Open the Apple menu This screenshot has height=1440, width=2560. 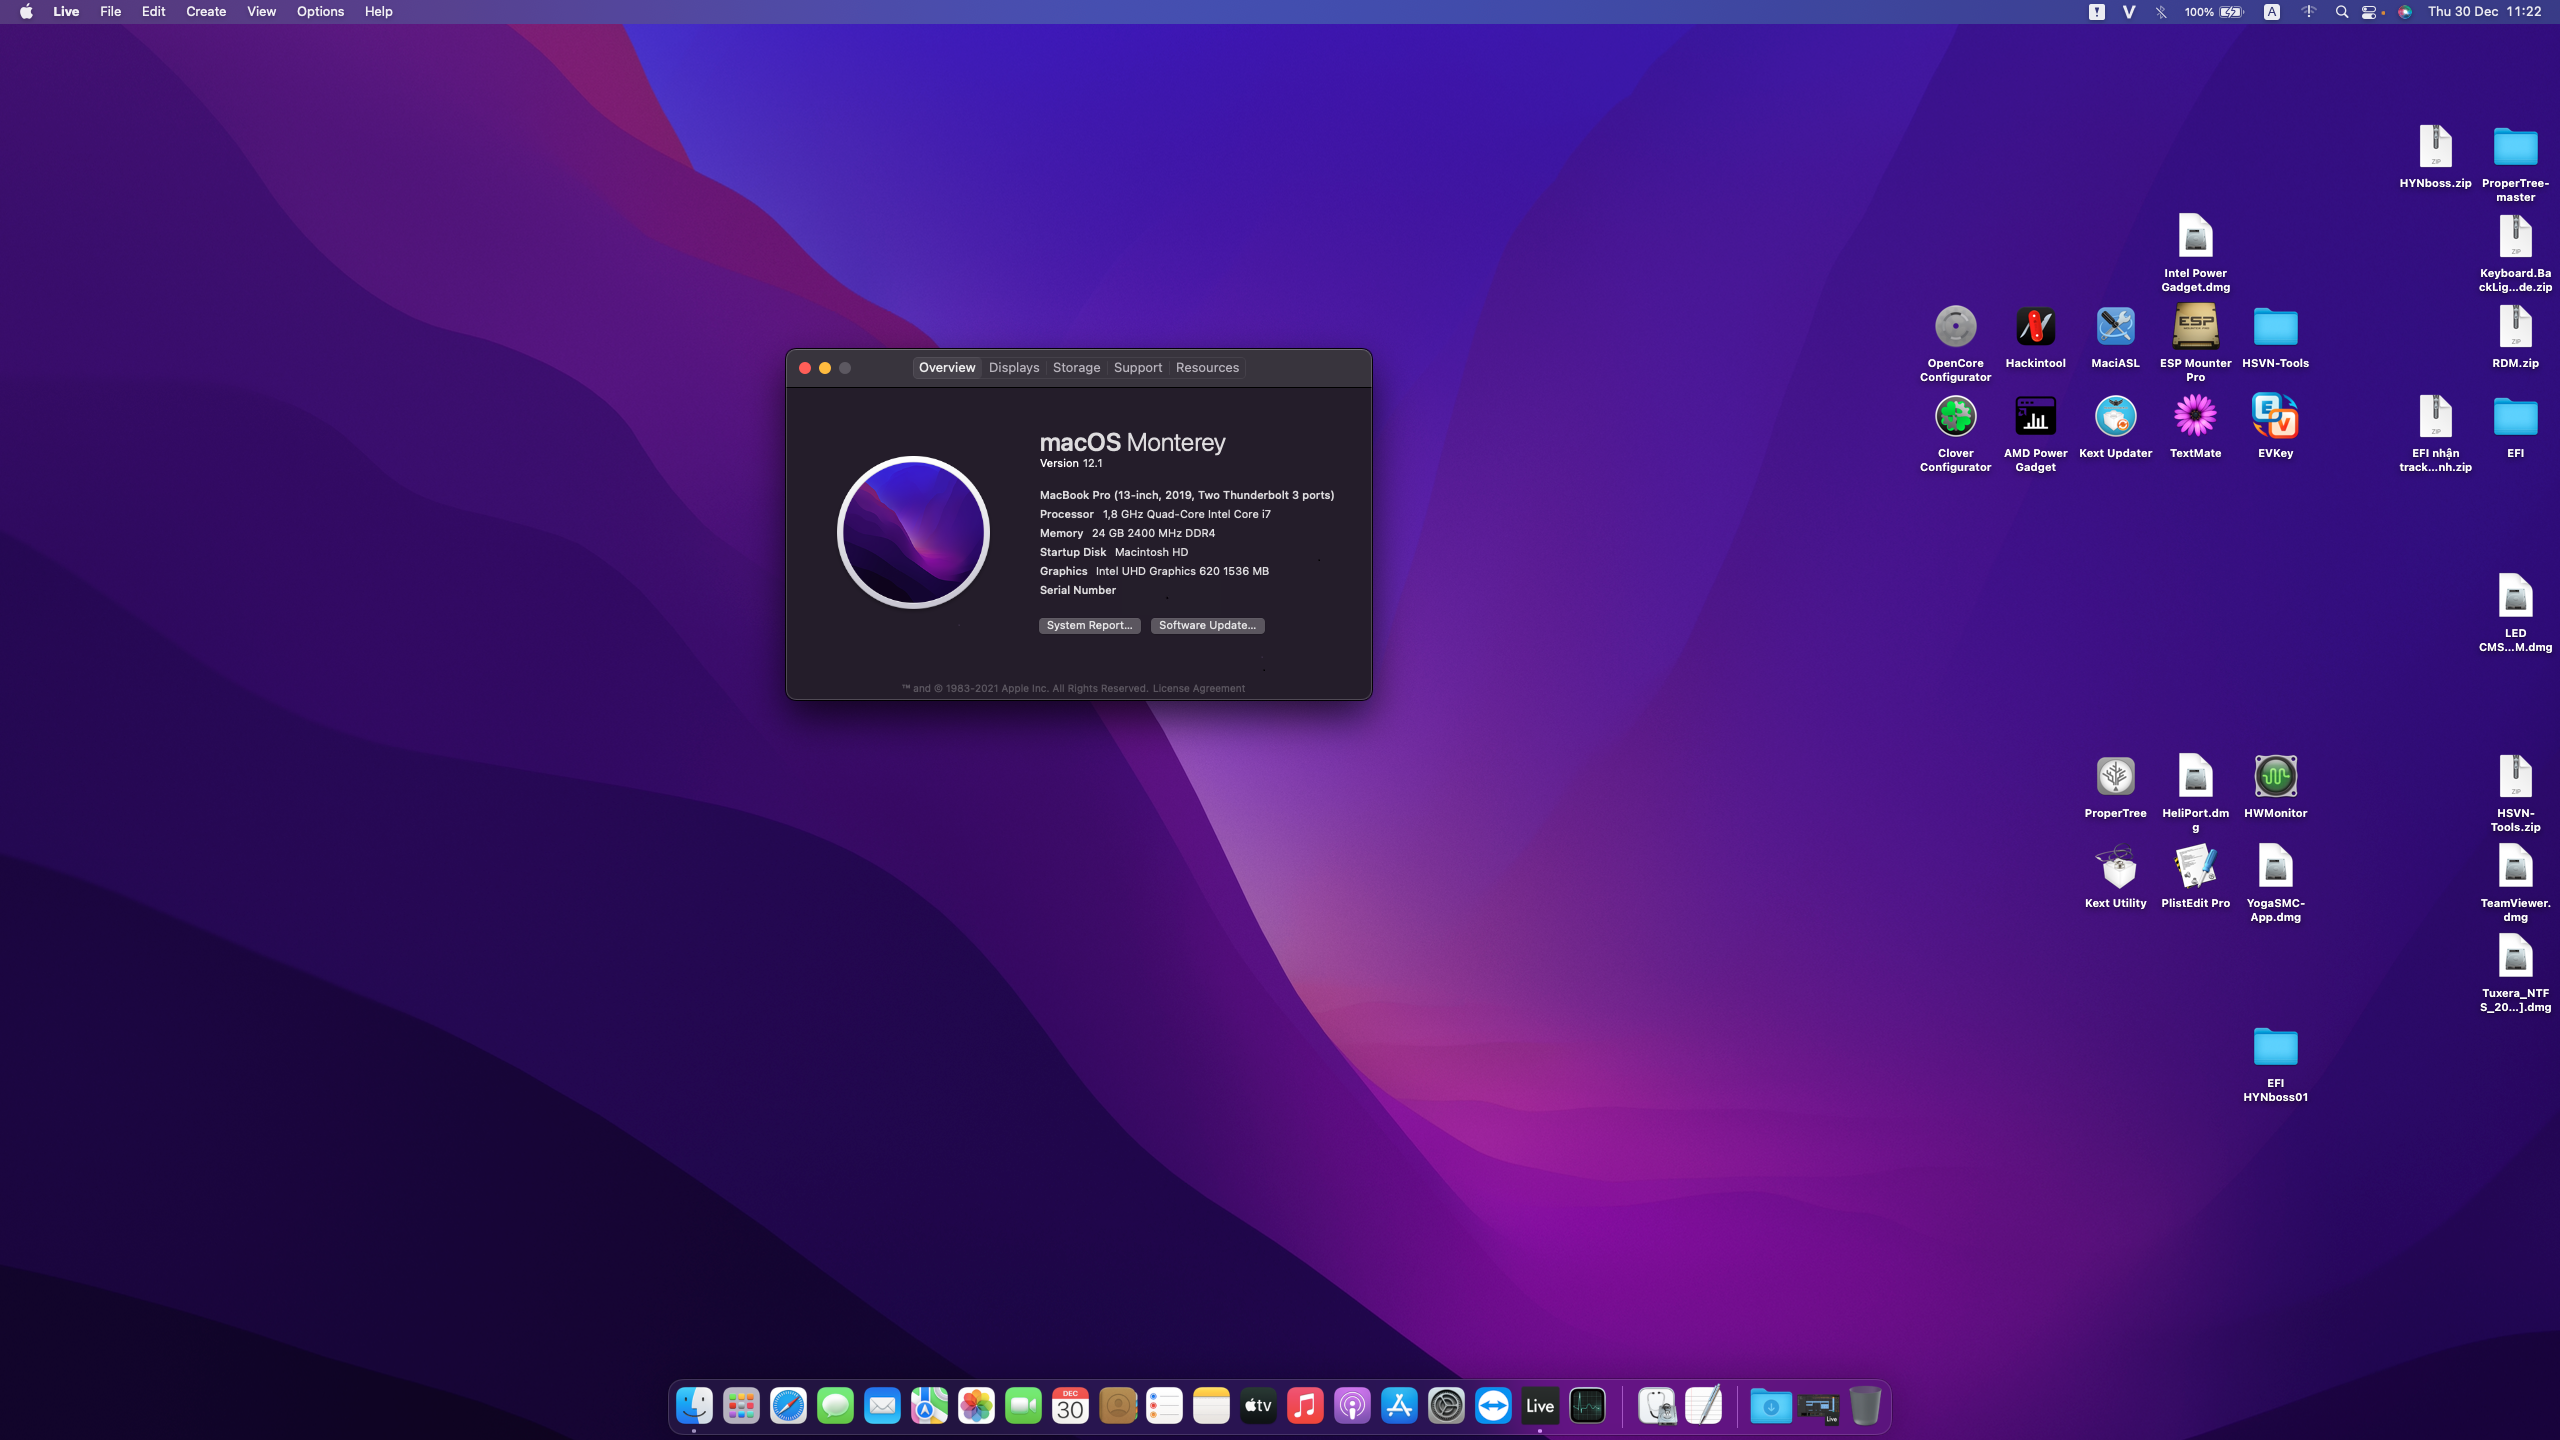coord(26,12)
